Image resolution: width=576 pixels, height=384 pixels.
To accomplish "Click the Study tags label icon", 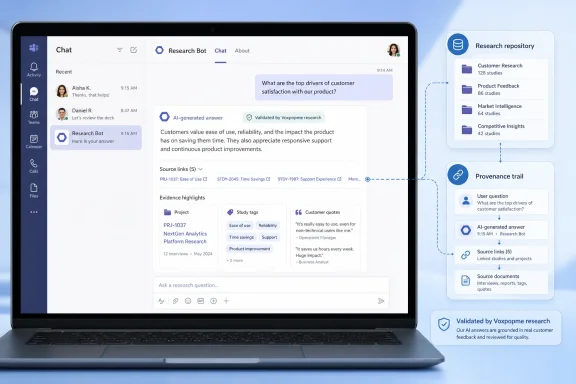I will (x=230, y=212).
